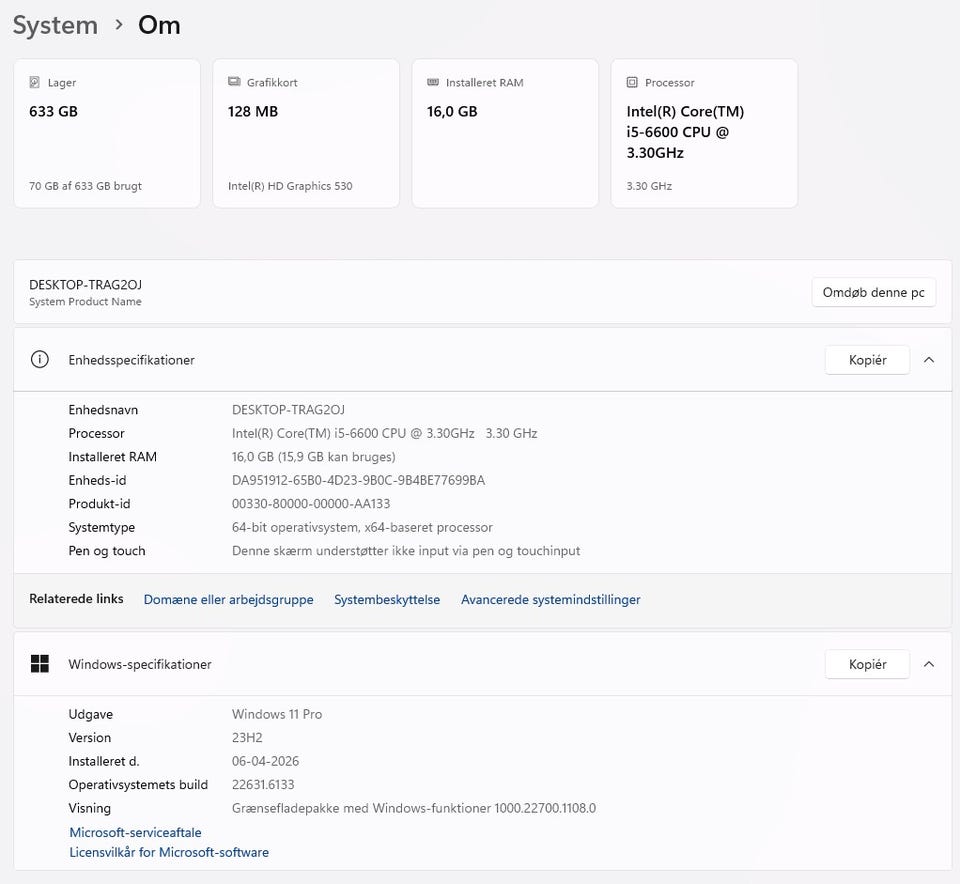Click the Windows logo icon
The width and height of the screenshot is (960, 884).
[40, 664]
